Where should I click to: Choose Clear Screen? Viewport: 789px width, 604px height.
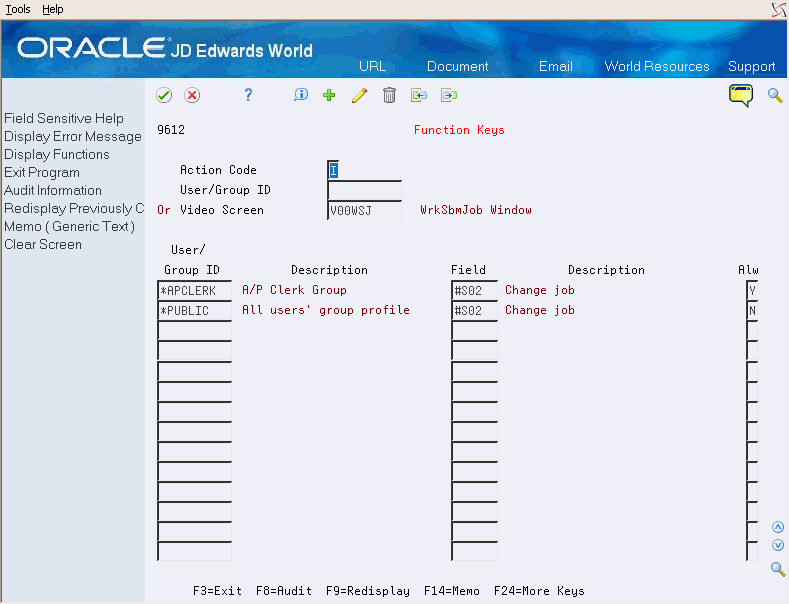pyautogui.click(x=43, y=245)
